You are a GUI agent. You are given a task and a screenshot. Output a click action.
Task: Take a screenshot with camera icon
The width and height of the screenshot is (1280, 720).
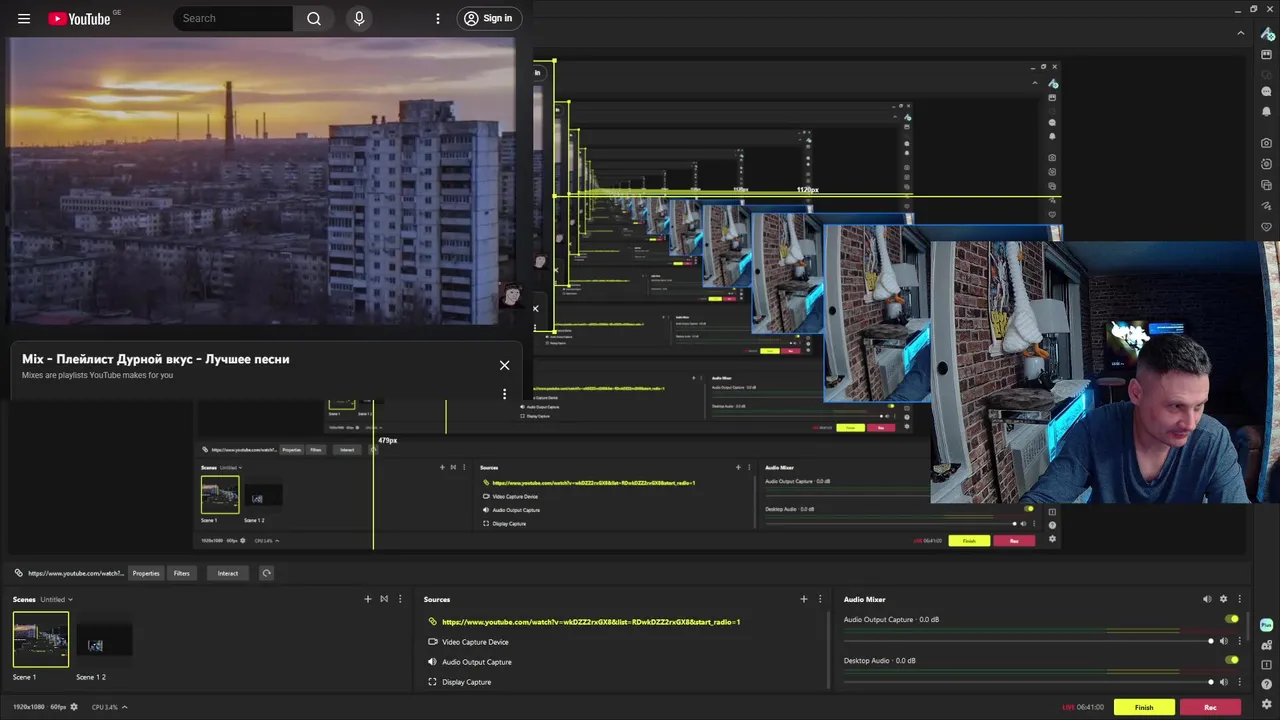coord(1267,143)
